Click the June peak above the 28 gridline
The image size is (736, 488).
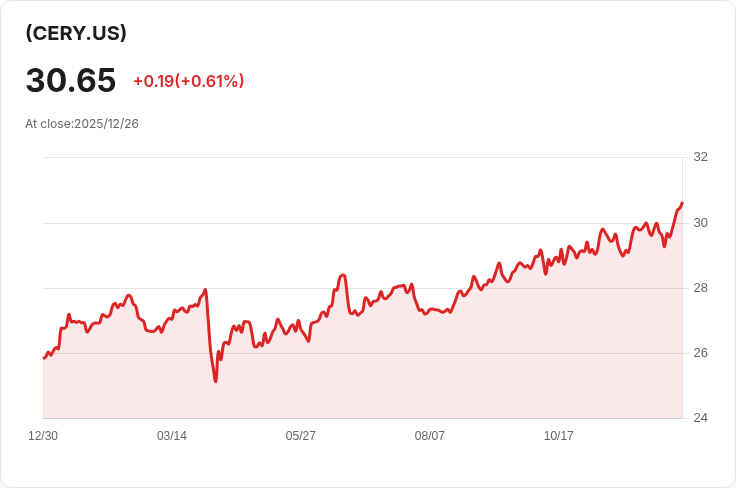pos(343,275)
